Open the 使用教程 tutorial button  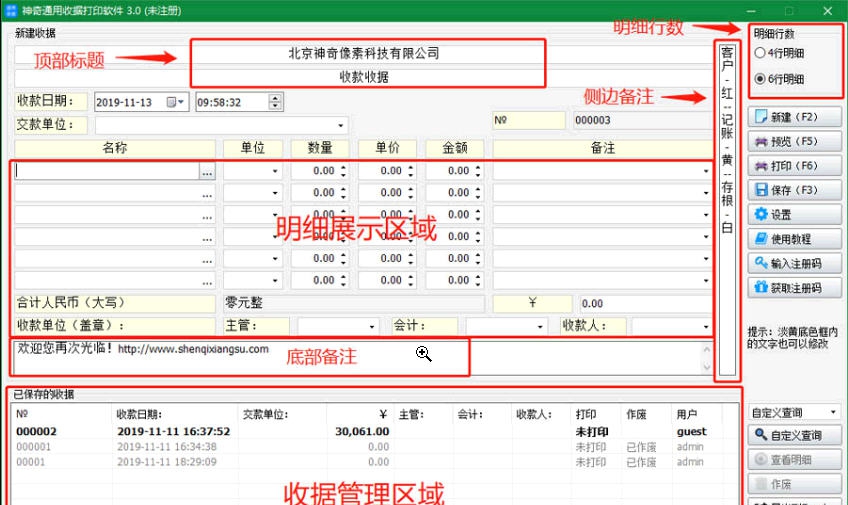(x=794, y=239)
